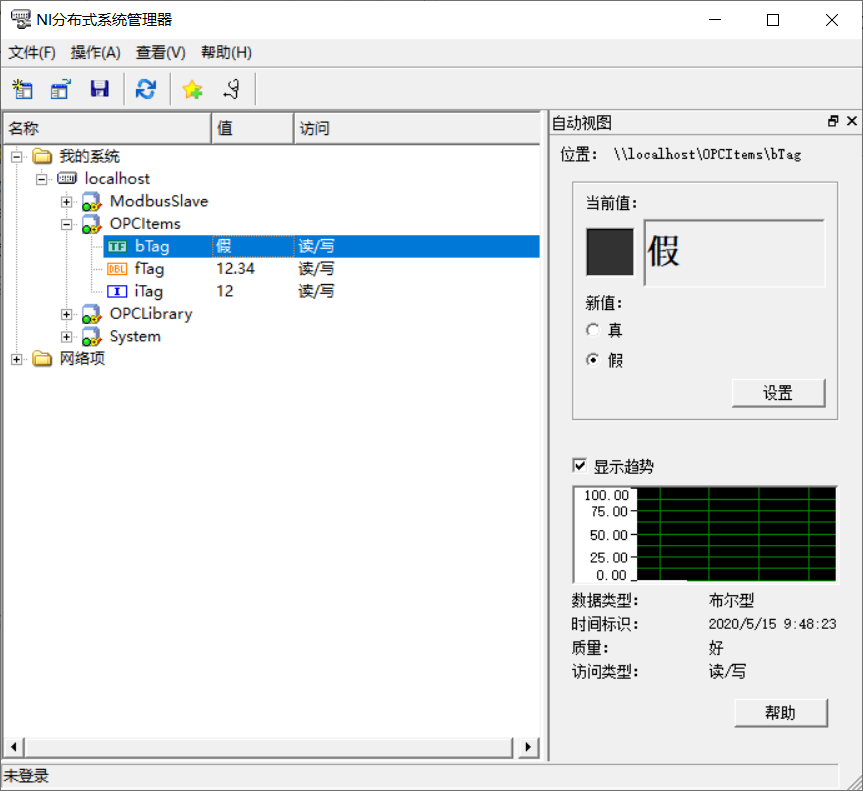Click the 访问 column header

[x=417, y=128]
